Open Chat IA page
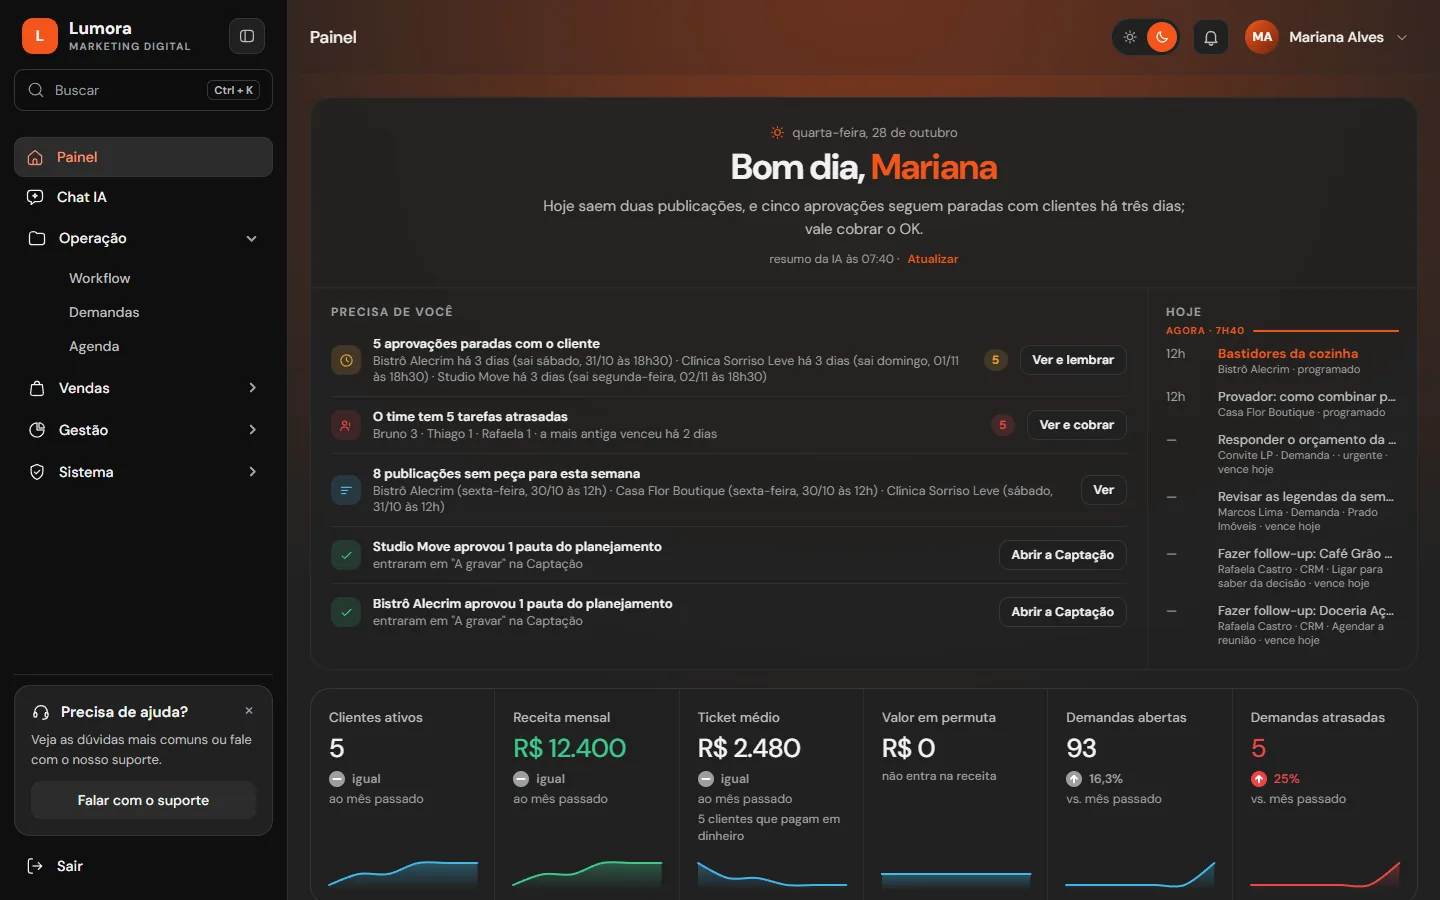The width and height of the screenshot is (1440, 900). point(143,197)
